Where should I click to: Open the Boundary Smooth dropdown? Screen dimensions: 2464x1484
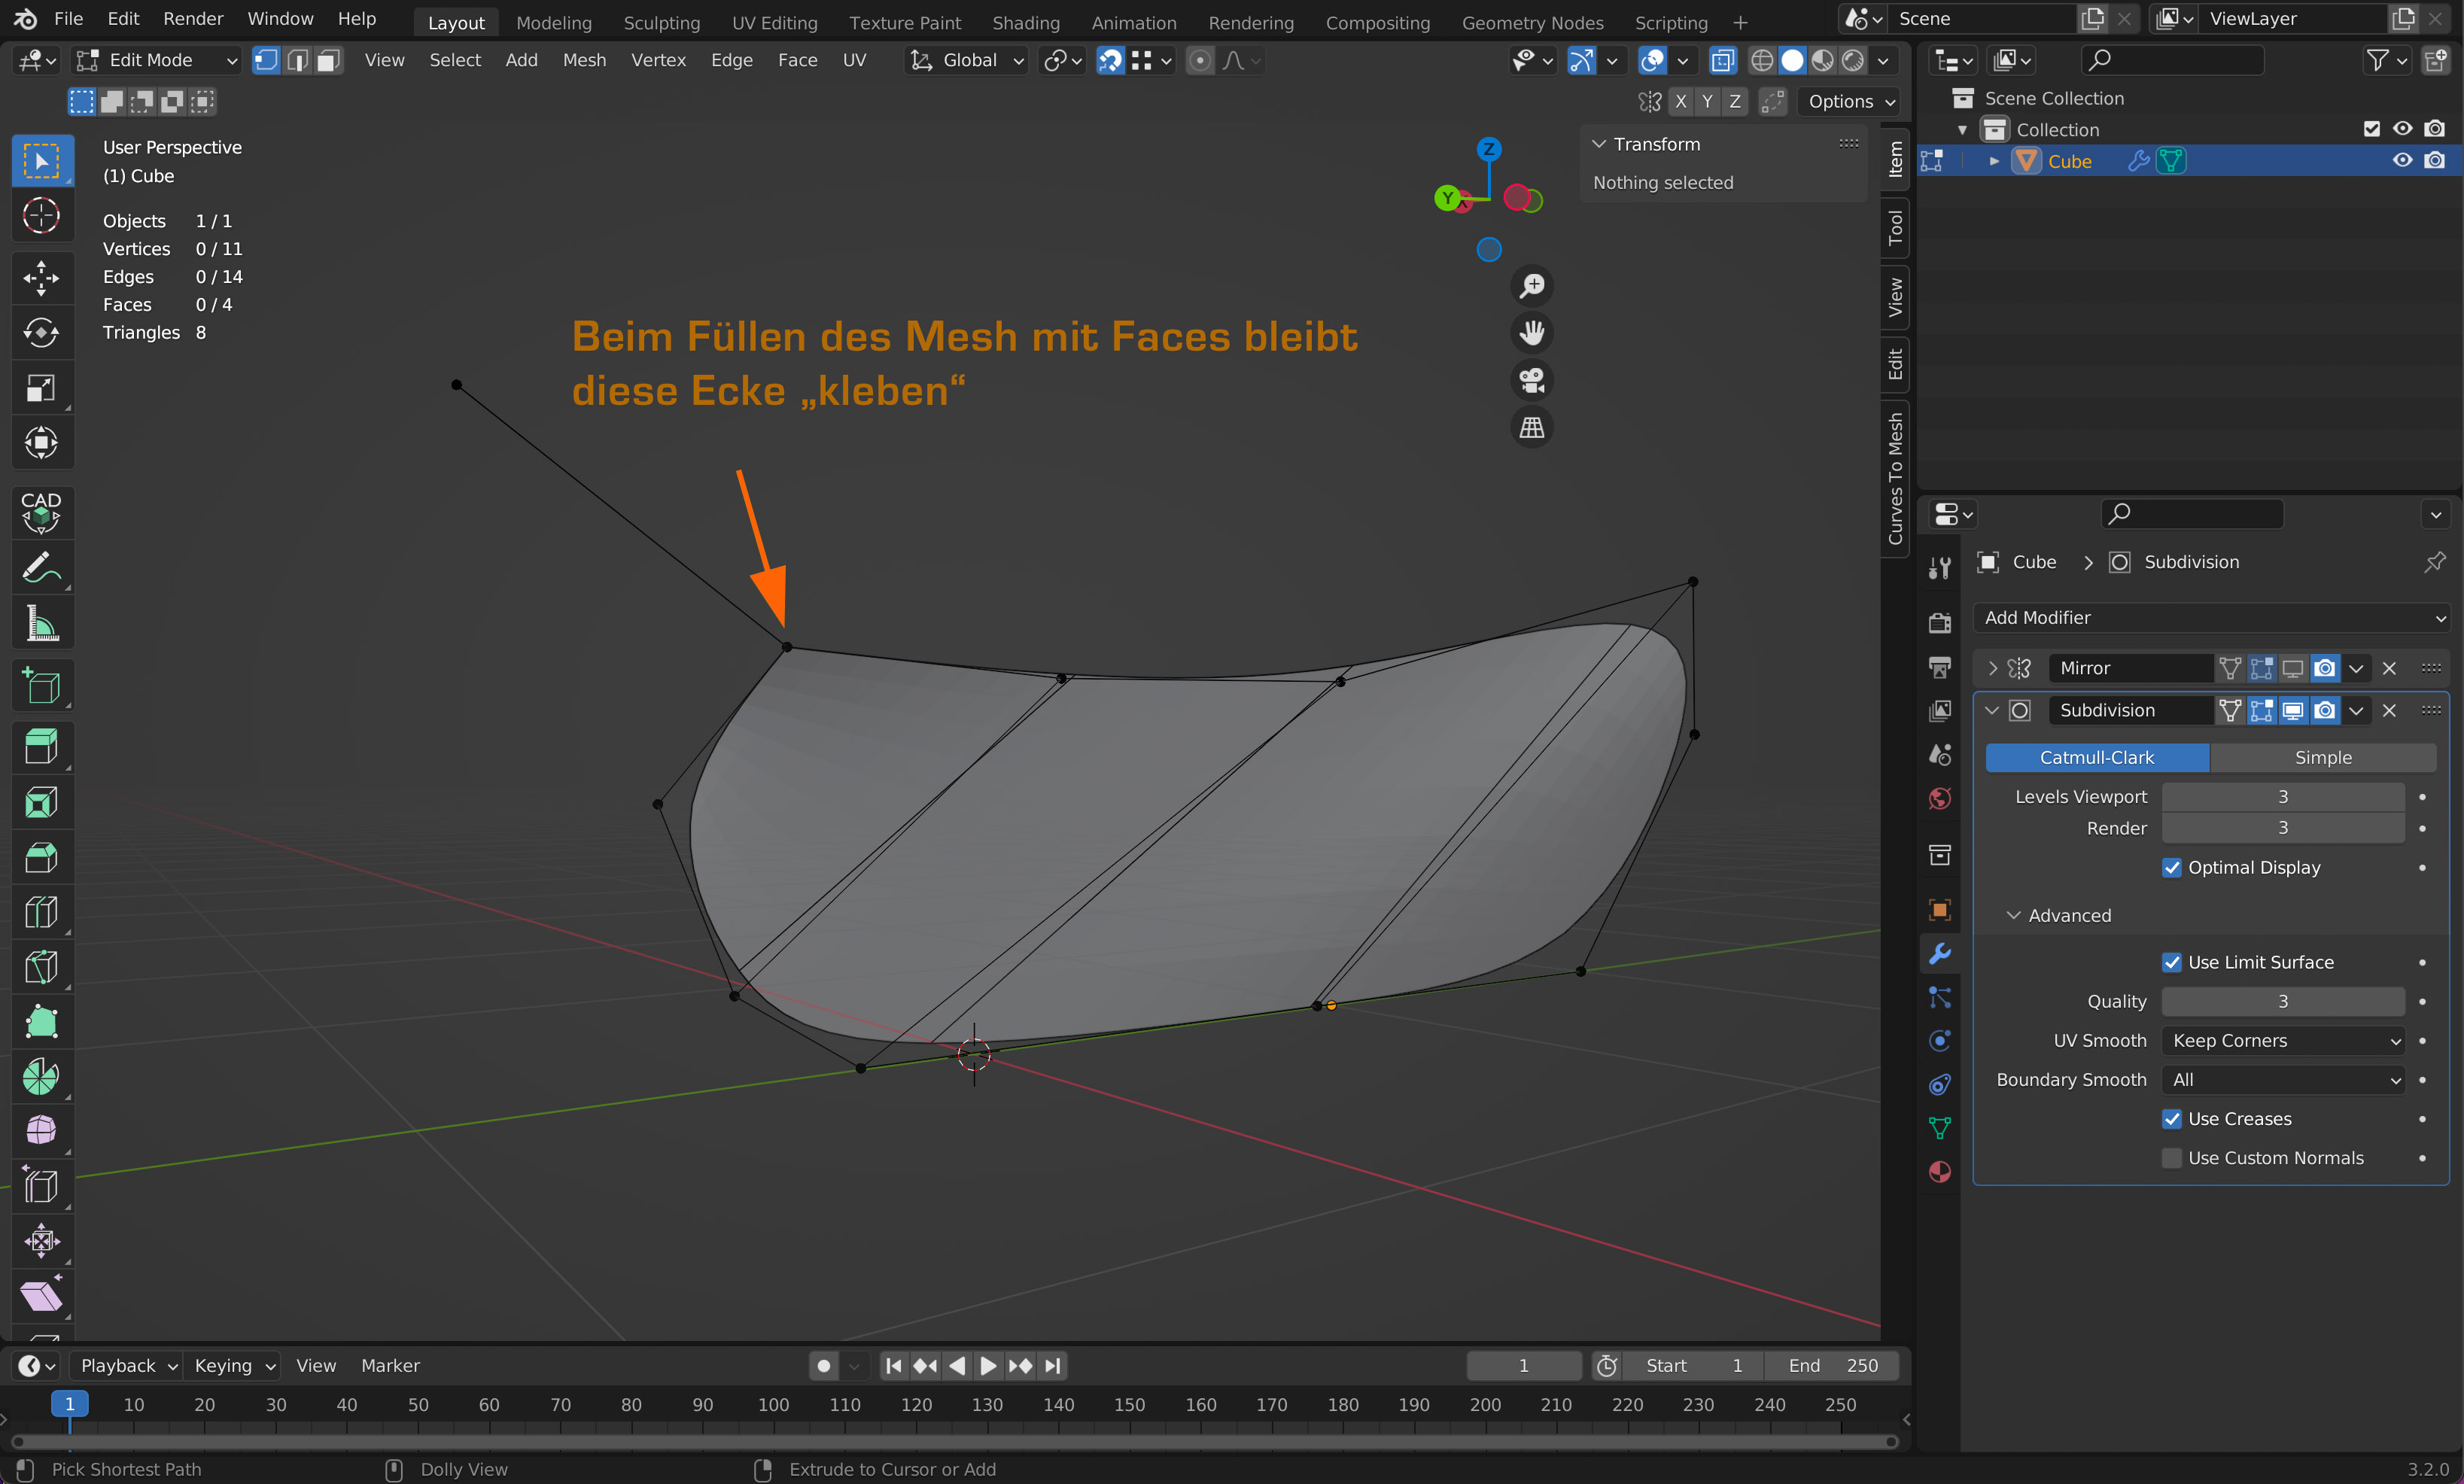click(x=2282, y=1080)
